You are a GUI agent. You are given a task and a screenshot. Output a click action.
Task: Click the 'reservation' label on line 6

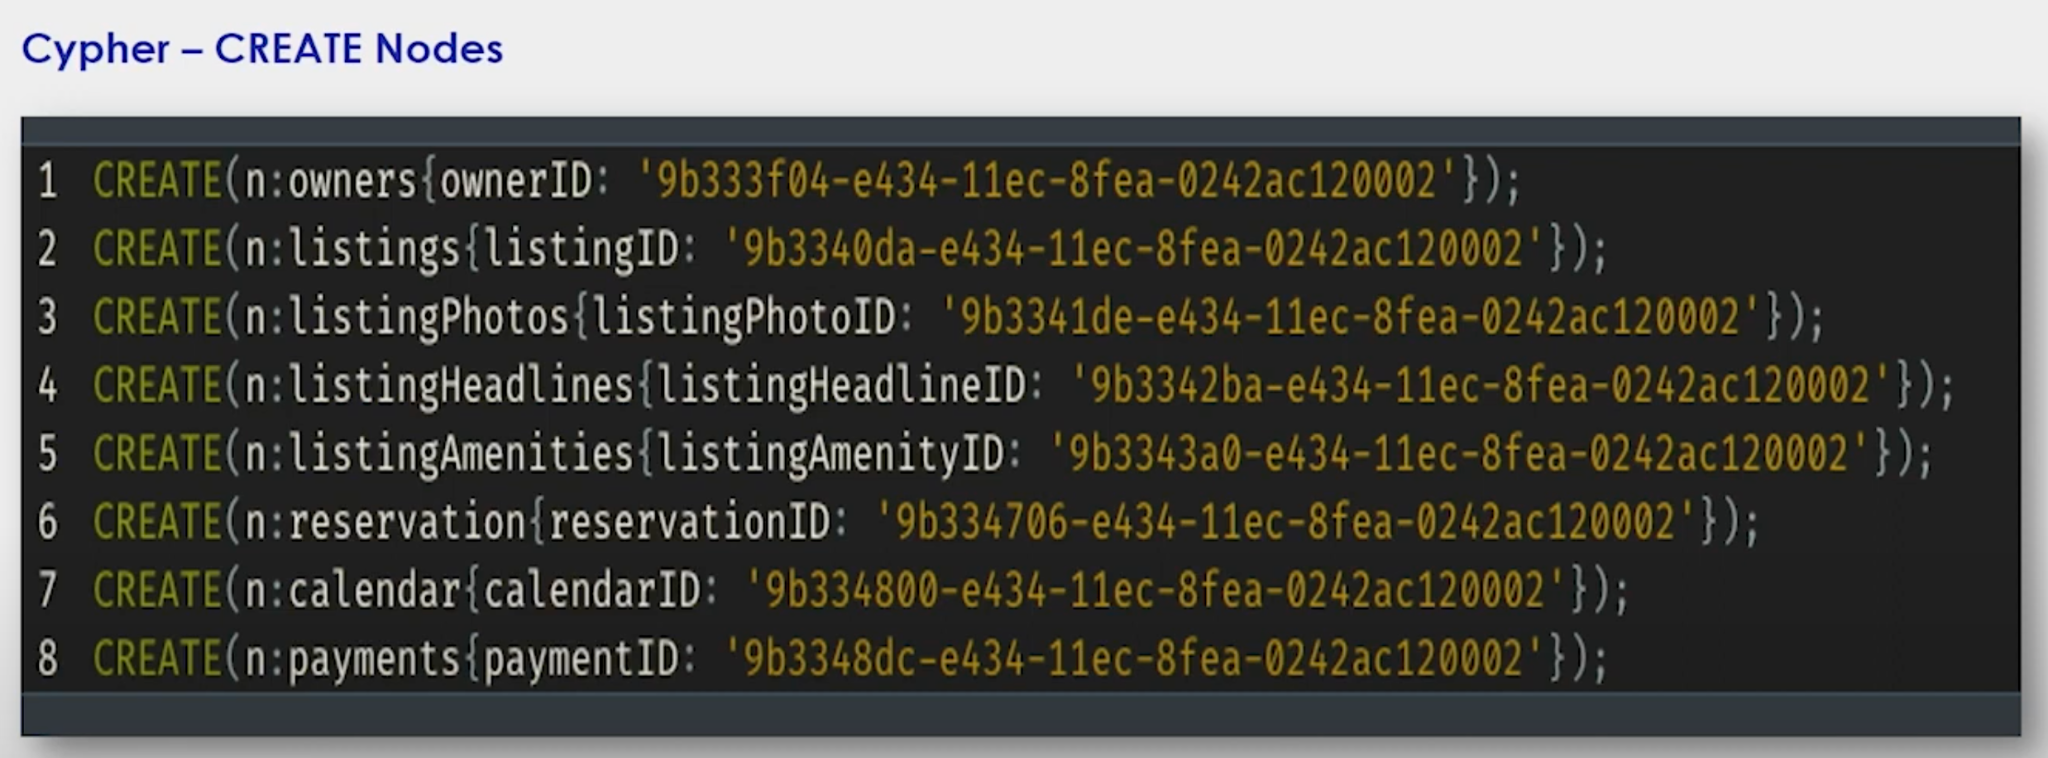[x=407, y=522]
